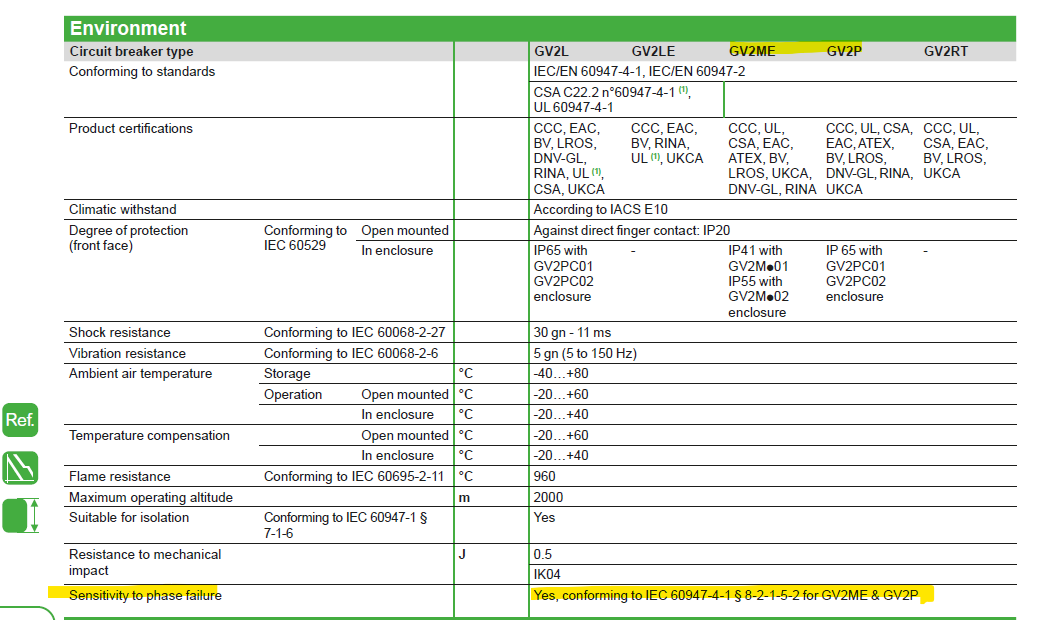Click the highlighted Sensitivity to phase failure label

[x=145, y=595]
